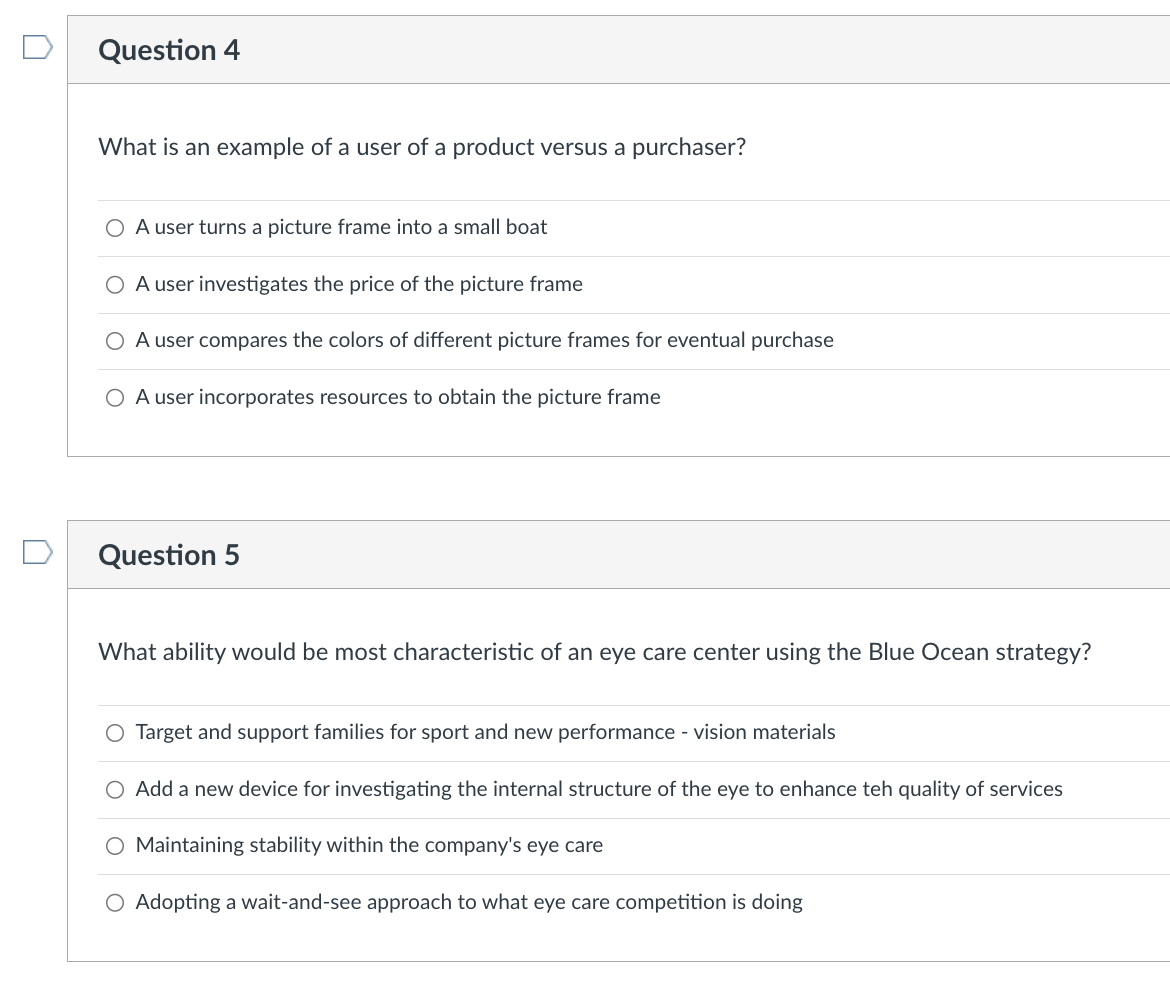Select 'Target and support families' option
1170x1002 pixels.
[115, 733]
